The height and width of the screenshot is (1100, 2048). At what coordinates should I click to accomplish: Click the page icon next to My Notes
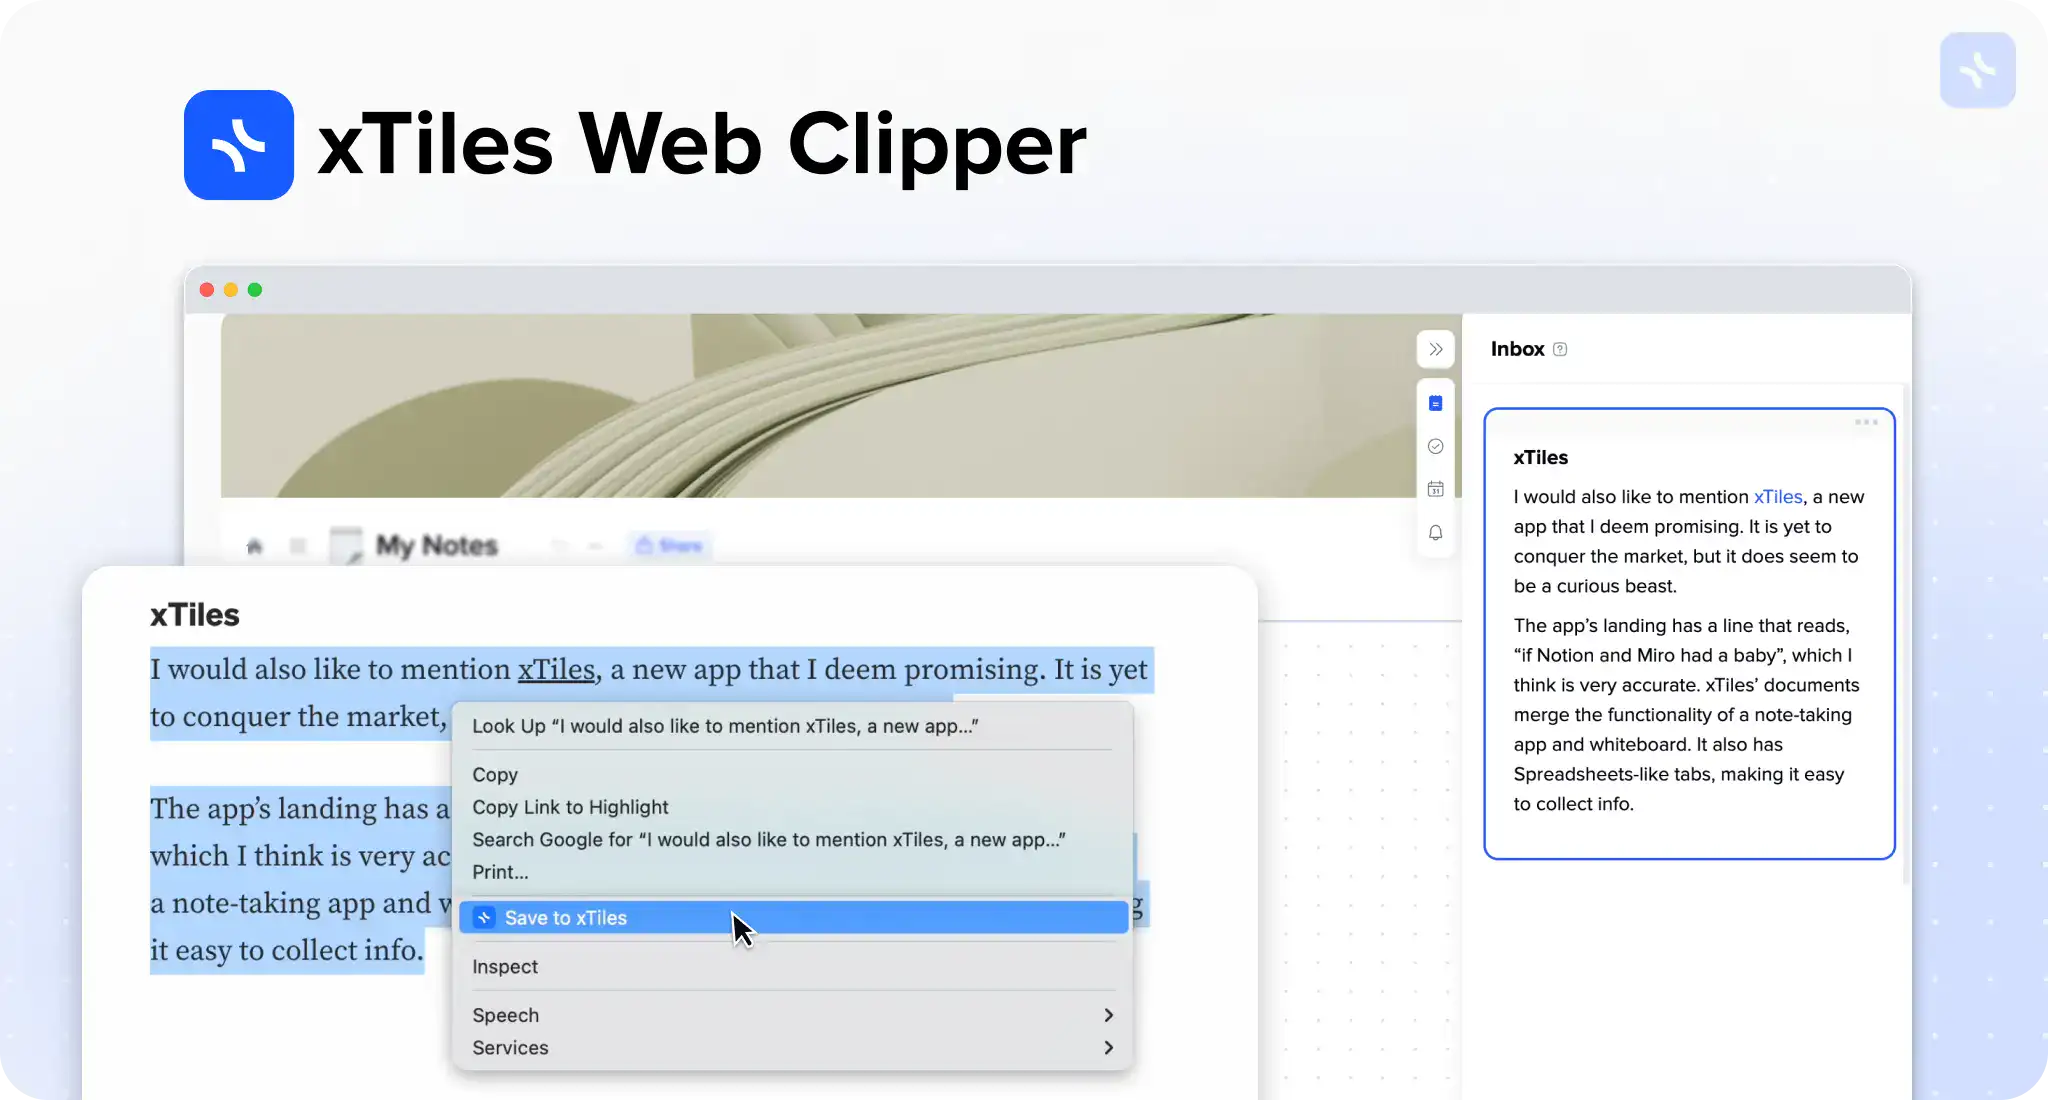346,545
